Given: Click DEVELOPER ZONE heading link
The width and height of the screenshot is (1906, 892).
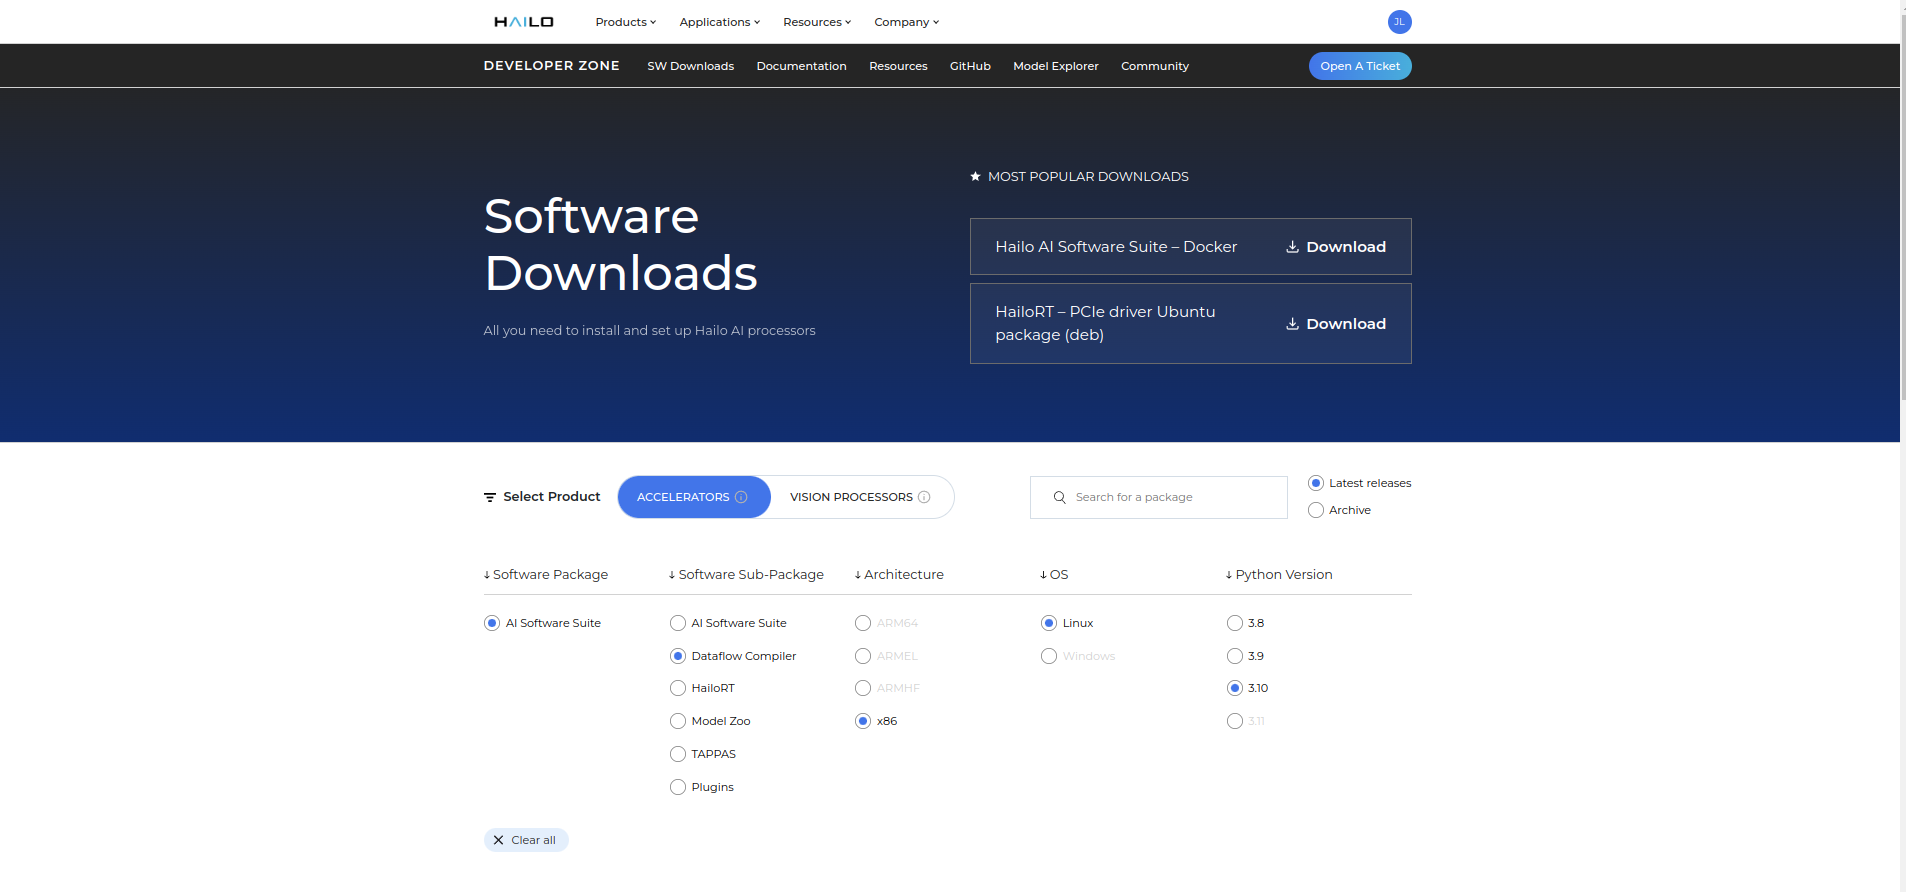Looking at the screenshot, I should pyautogui.click(x=551, y=66).
